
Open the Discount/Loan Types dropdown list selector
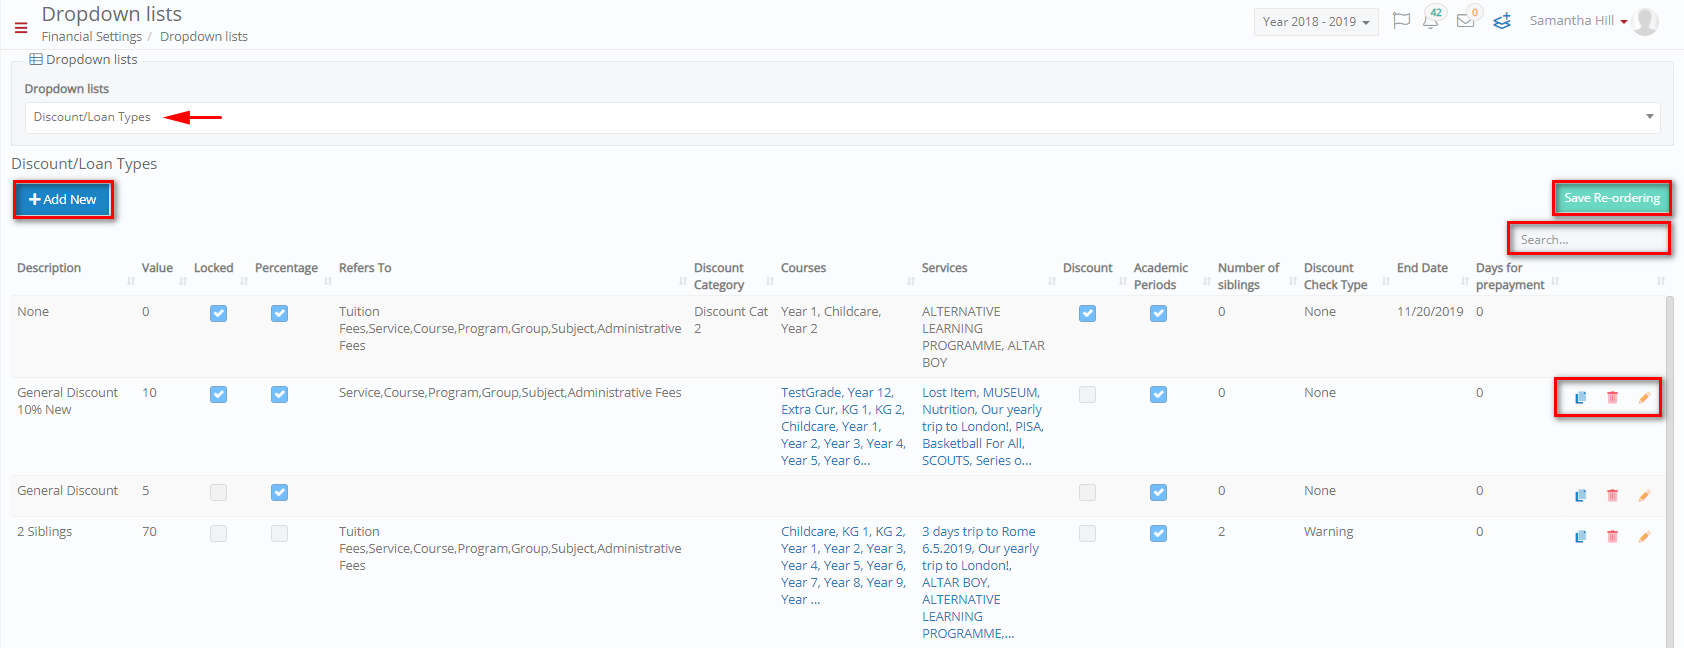(x=842, y=117)
